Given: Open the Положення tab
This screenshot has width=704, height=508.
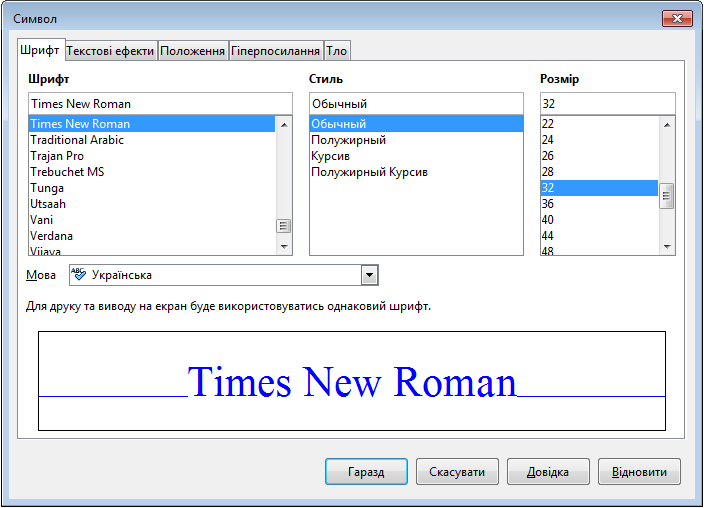Looking at the screenshot, I should coord(192,51).
